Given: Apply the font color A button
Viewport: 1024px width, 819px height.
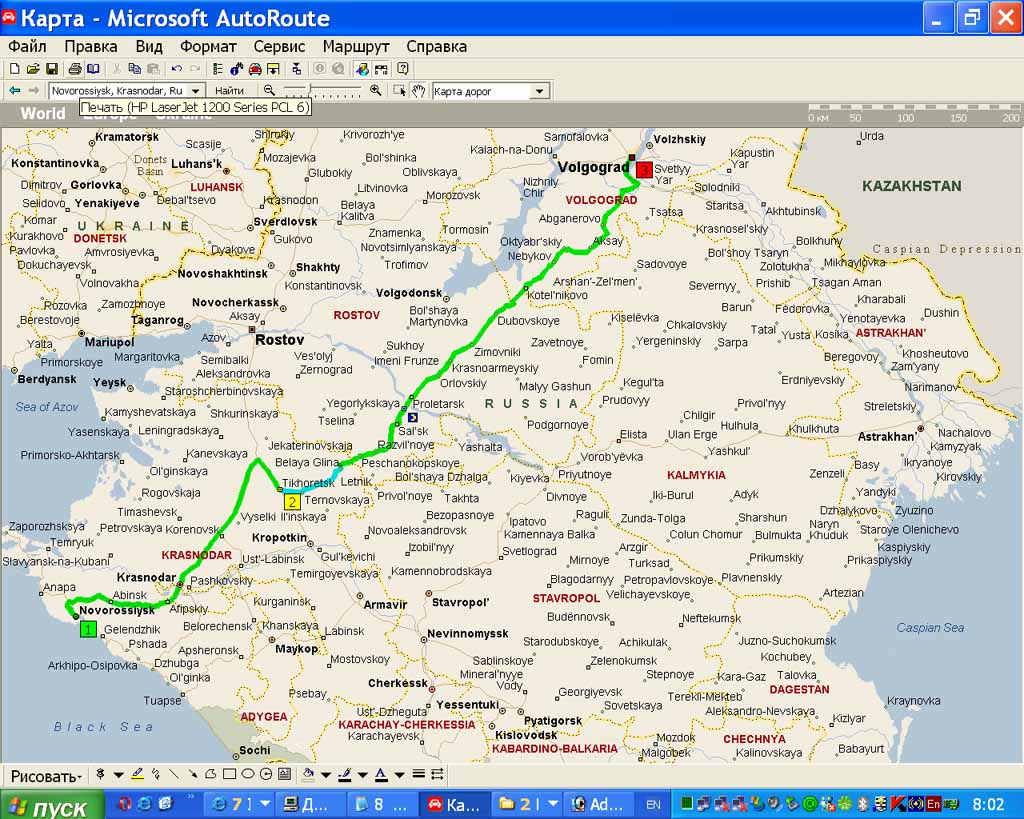Looking at the screenshot, I should click(x=381, y=775).
